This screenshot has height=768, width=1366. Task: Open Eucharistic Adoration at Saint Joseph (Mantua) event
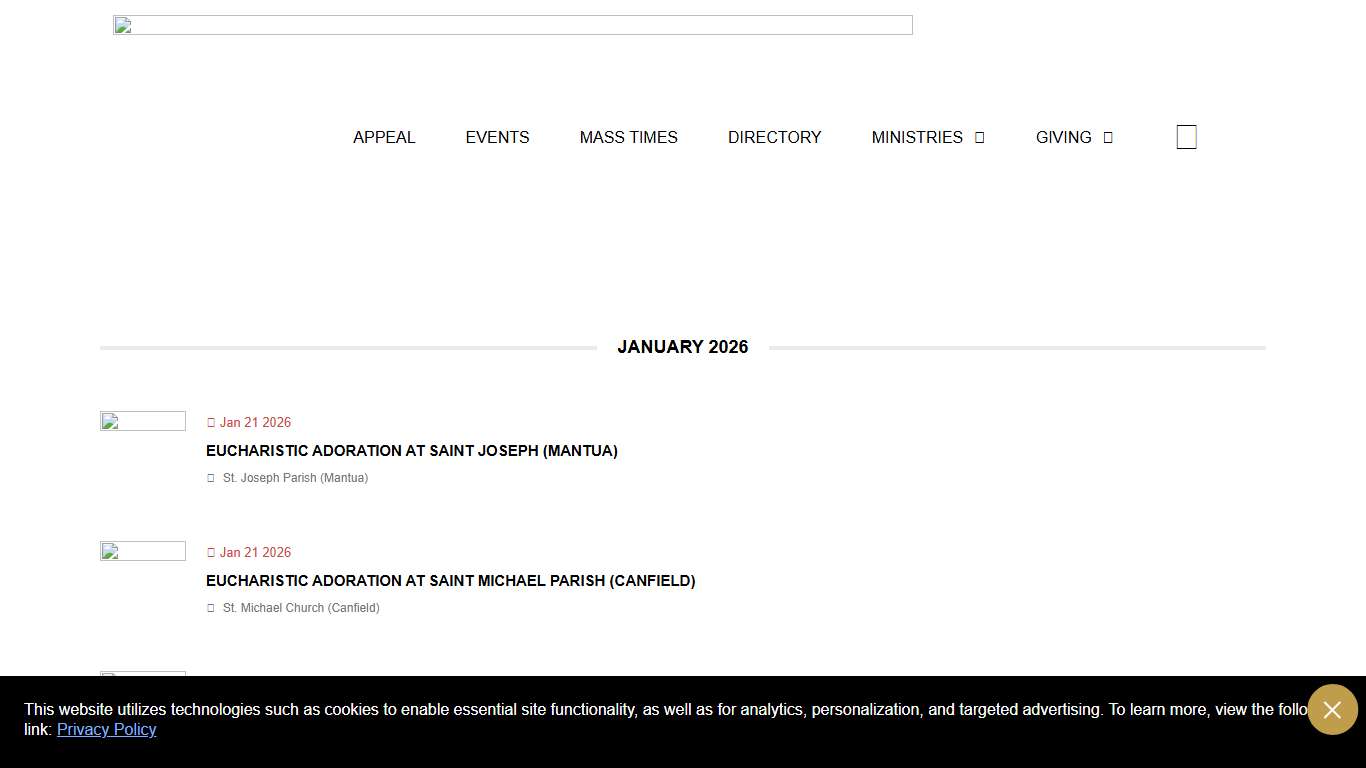click(x=411, y=451)
